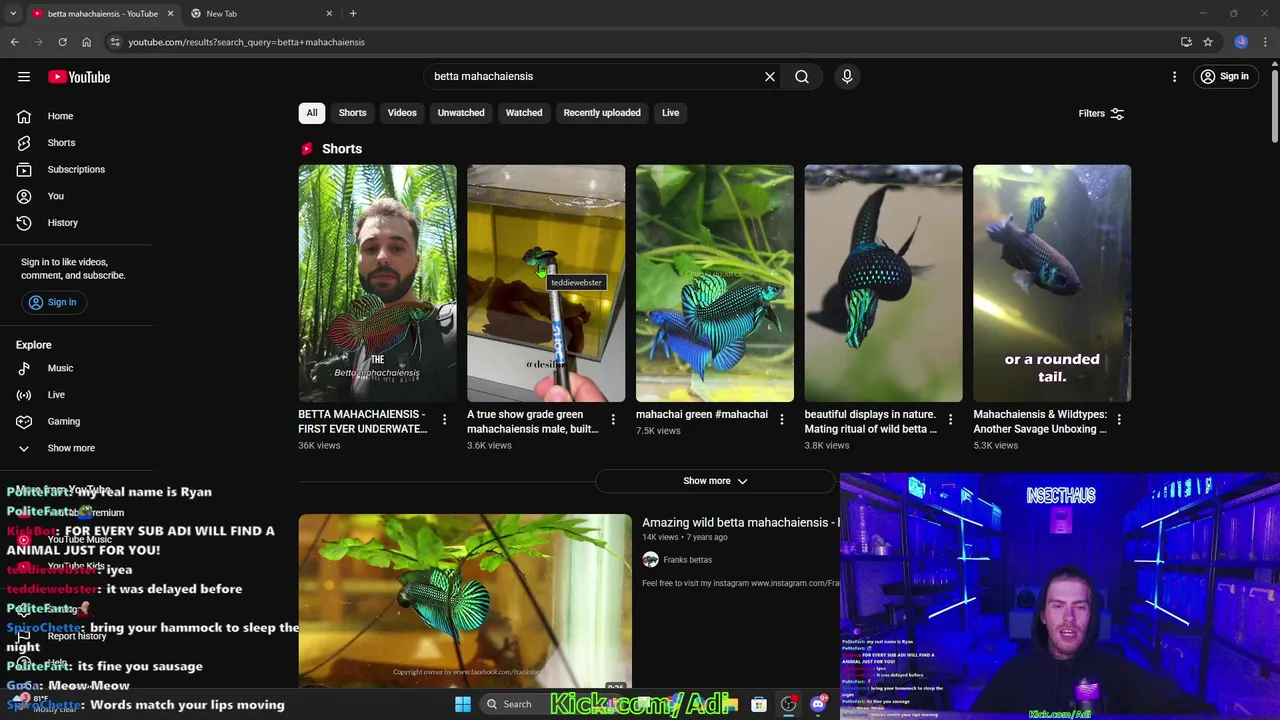Click the magnifier search button

(x=802, y=76)
